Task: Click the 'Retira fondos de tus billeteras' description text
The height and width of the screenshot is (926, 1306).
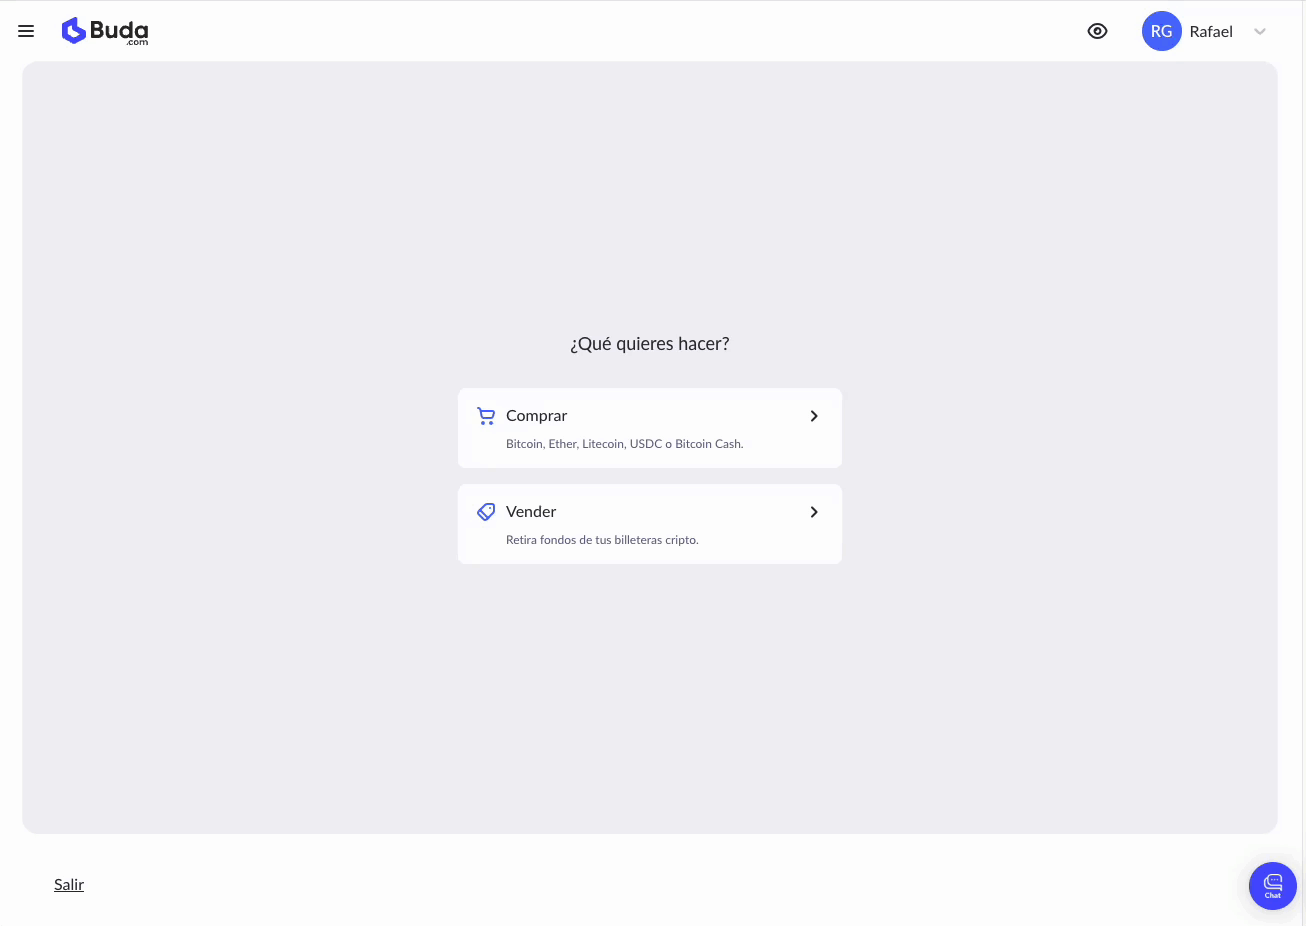Action: [584, 540]
